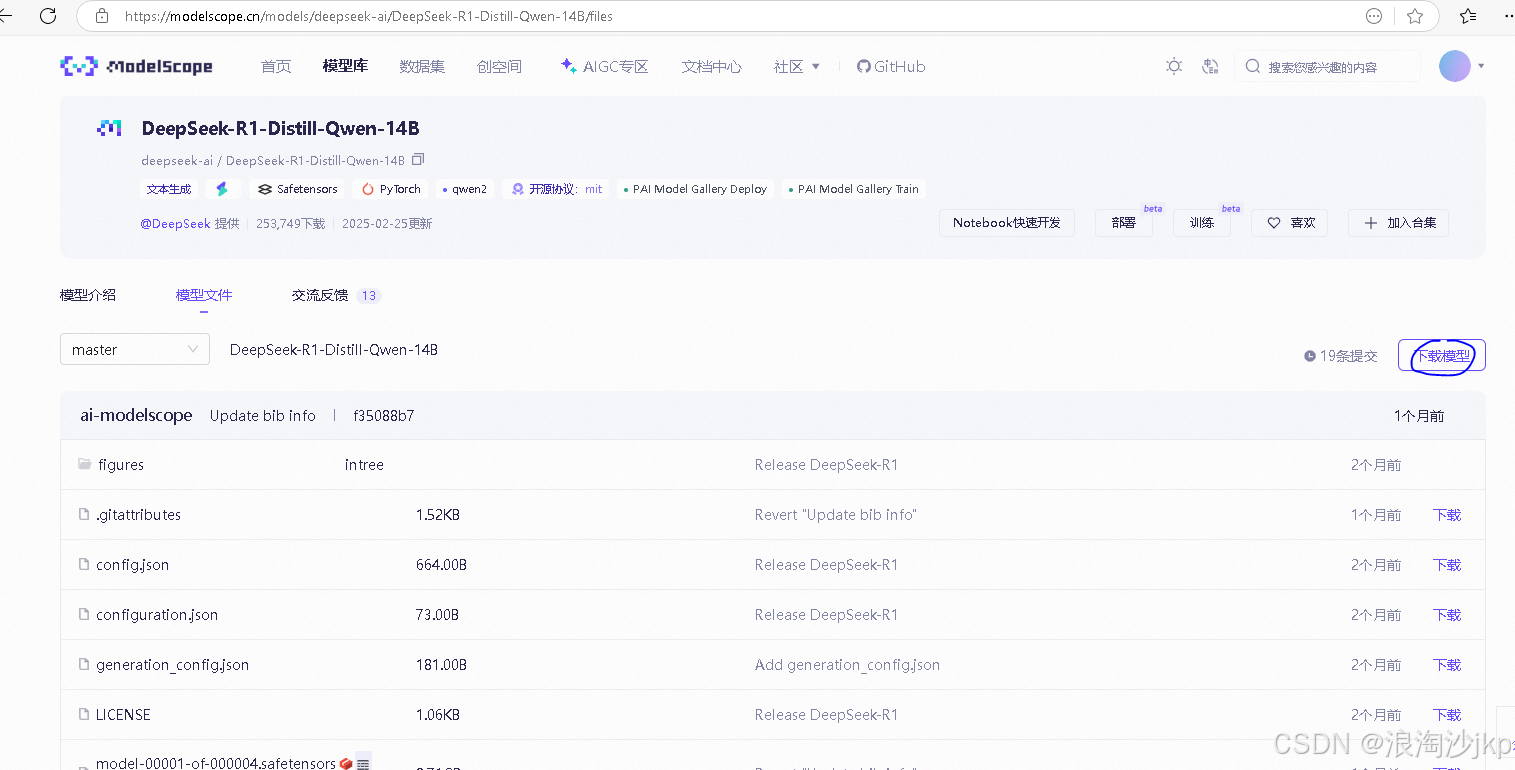Click the figures folder icon

[85, 465]
